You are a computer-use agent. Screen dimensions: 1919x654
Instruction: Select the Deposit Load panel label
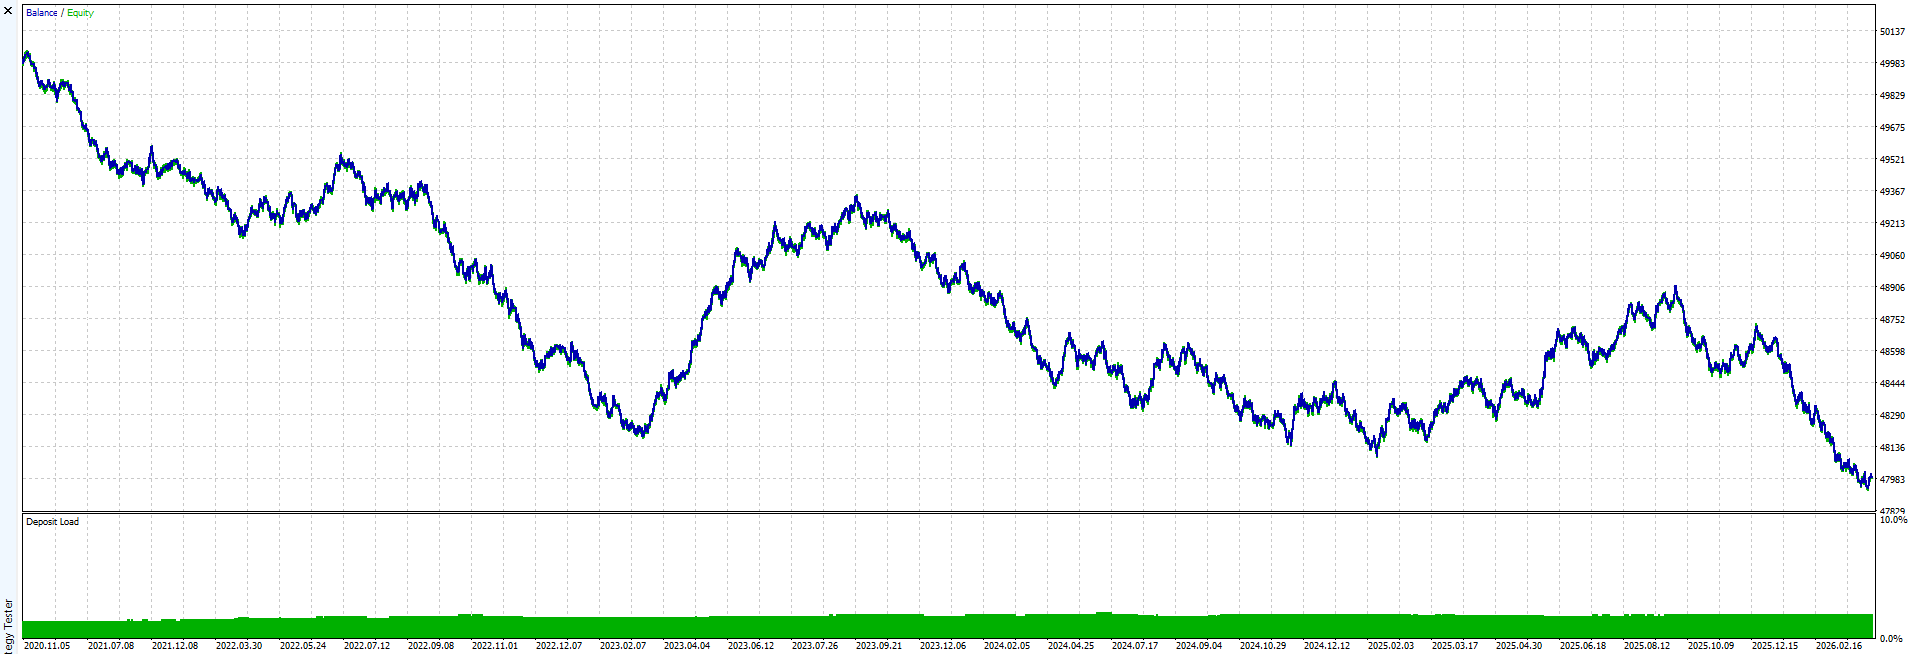52,522
